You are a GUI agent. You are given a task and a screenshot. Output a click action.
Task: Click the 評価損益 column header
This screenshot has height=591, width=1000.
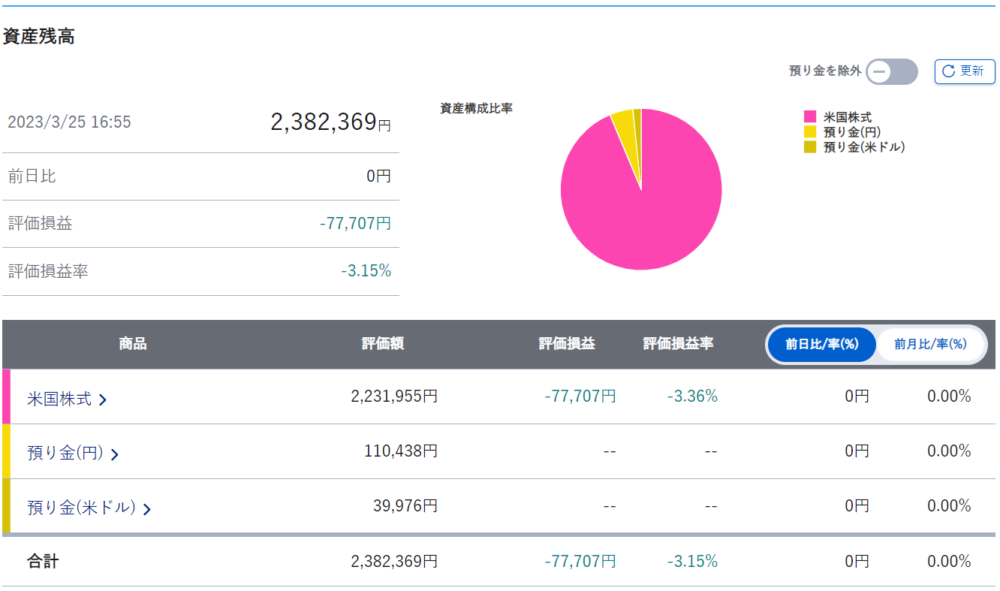pyautogui.click(x=566, y=344)
